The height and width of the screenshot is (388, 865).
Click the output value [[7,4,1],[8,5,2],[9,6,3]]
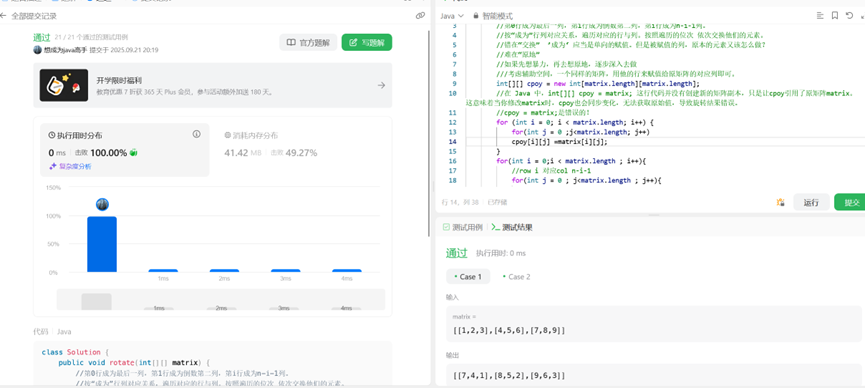coord(509,376)
